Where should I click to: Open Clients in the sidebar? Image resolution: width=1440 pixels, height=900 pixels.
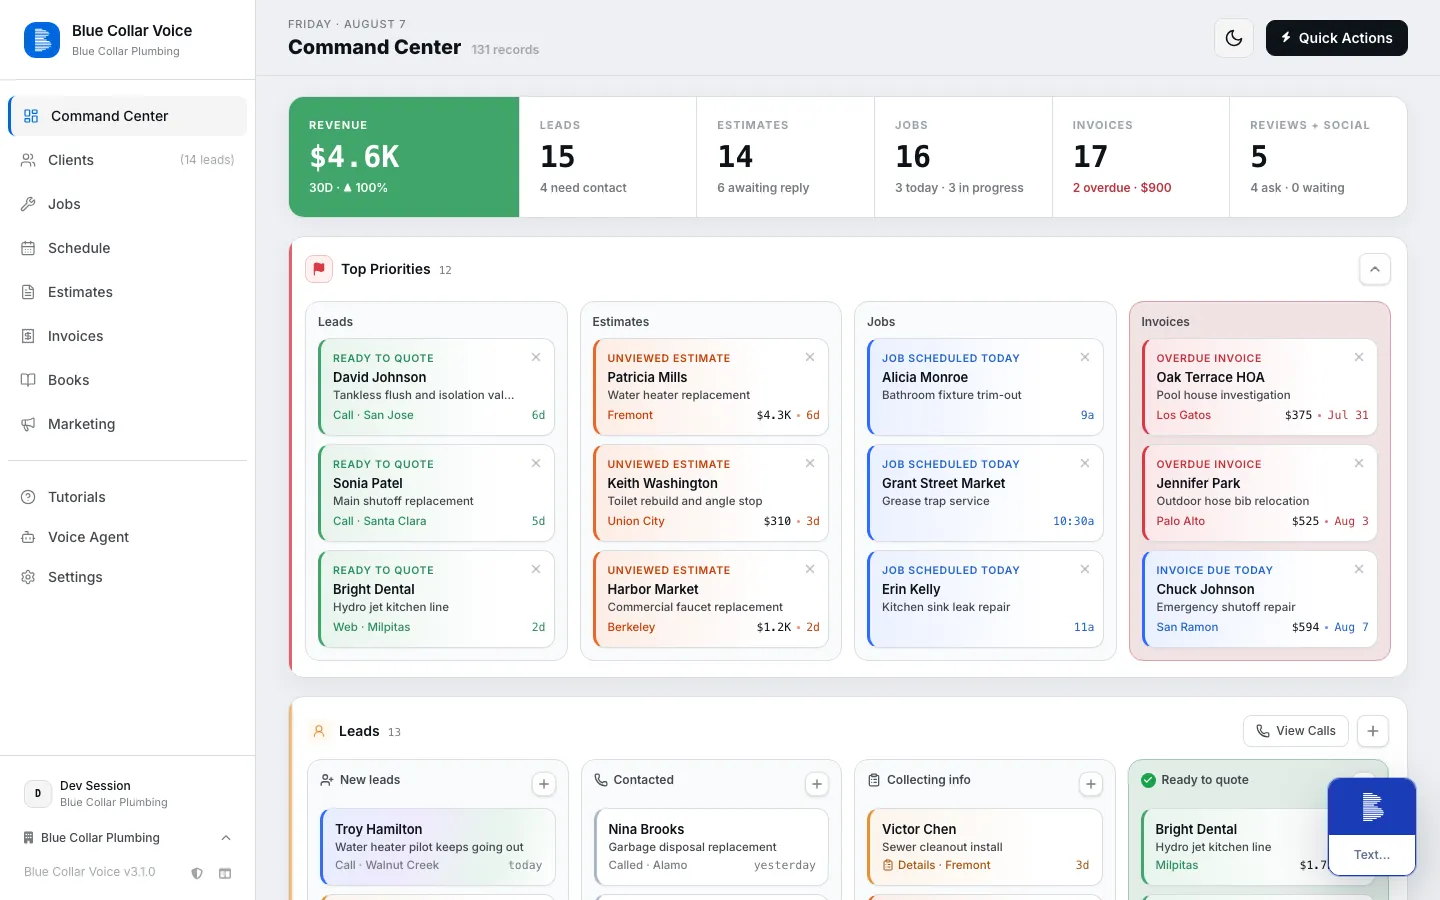(x=127, y=160)
